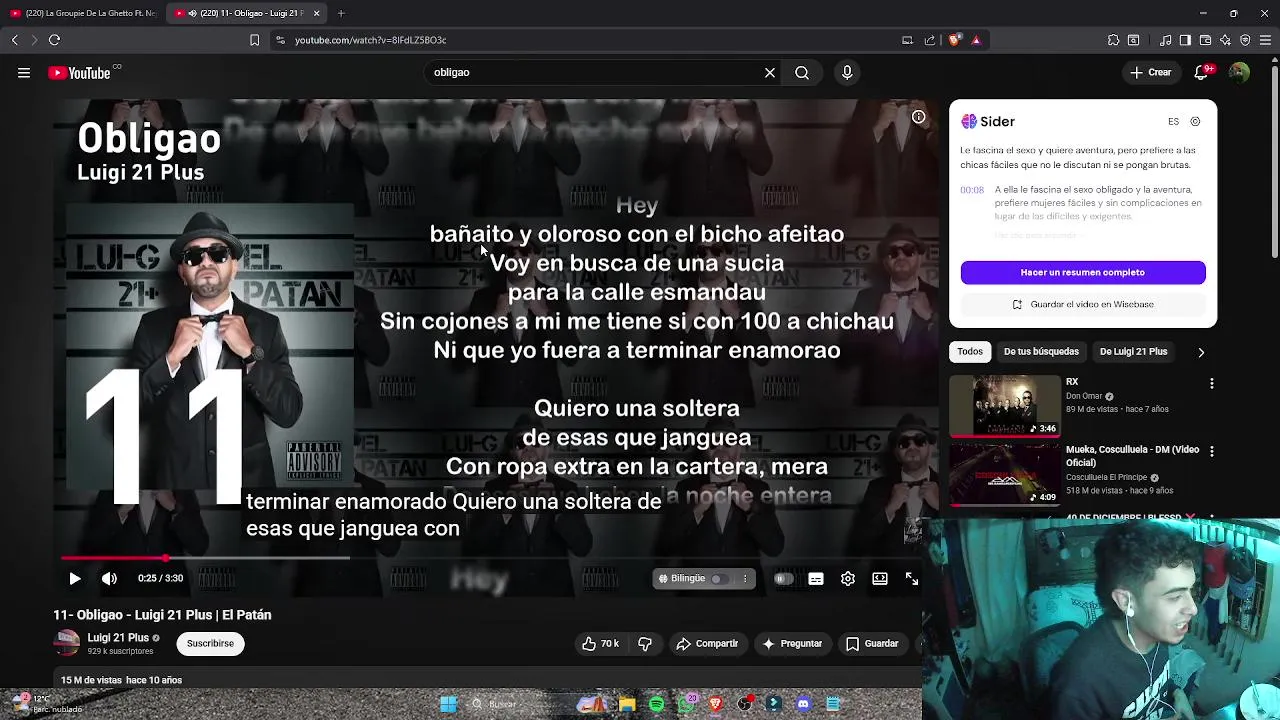The width and height of the screenshot is (1280, 720).
Task: Open Discord from the taskbar
Action: tap(803, 704)
